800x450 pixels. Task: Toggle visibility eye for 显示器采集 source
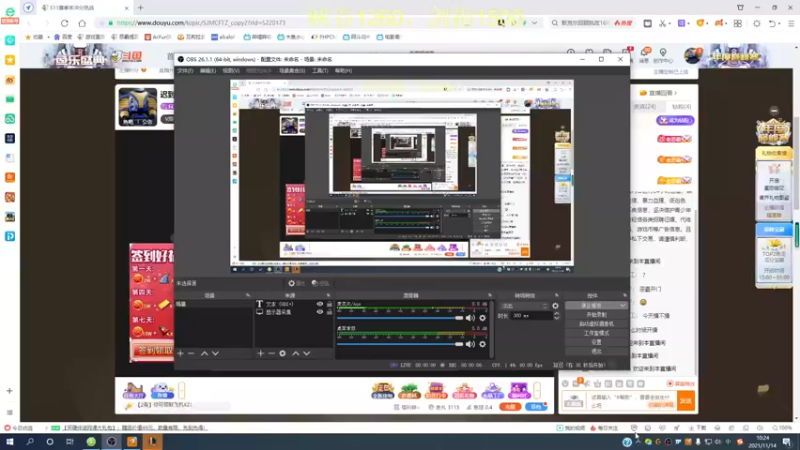tap(320, 312)
